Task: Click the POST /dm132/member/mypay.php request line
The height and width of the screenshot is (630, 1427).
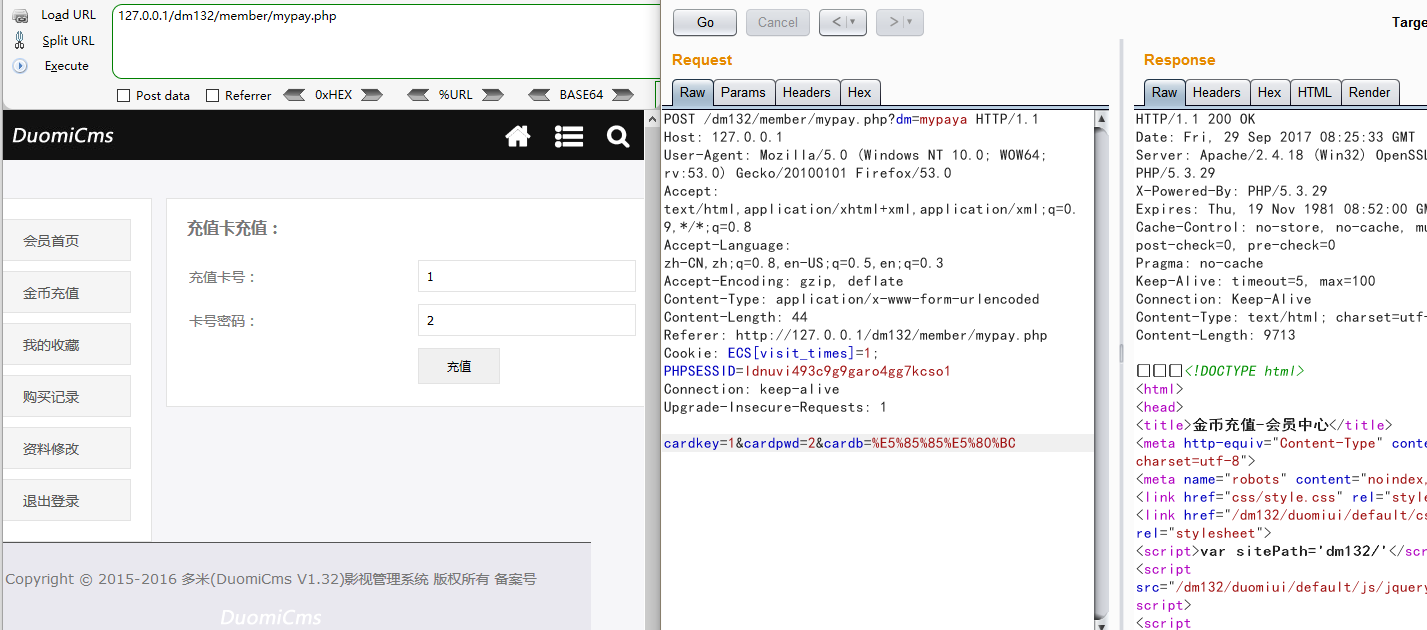Action: 851,119
